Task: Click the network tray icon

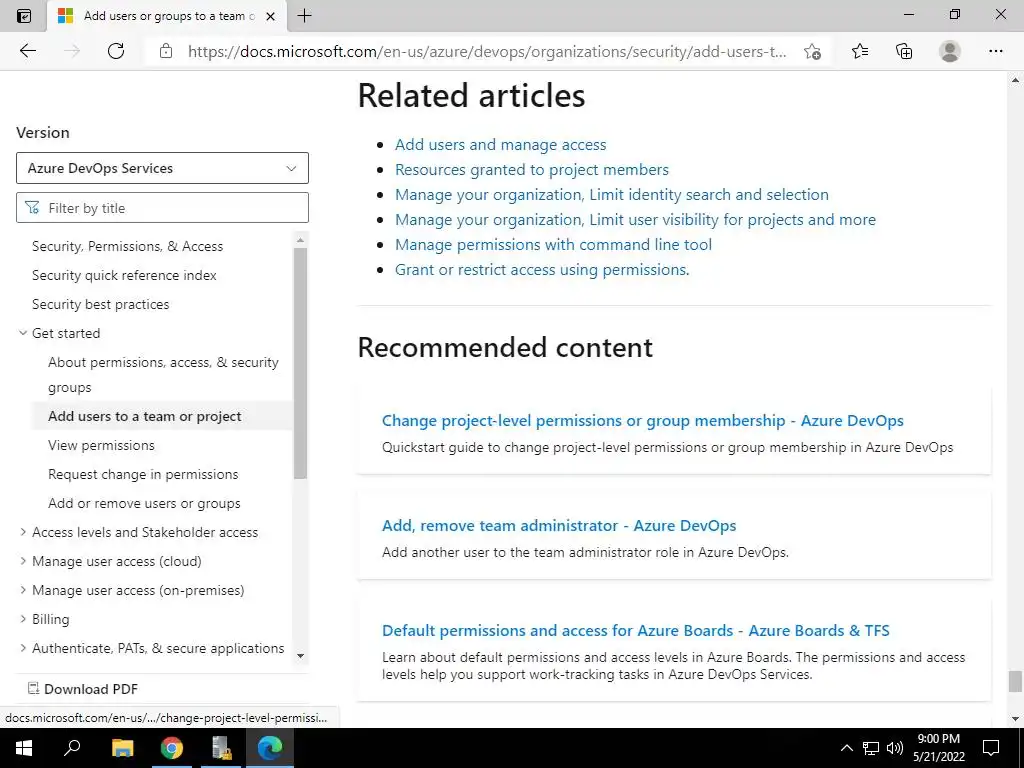Action: 871,748
